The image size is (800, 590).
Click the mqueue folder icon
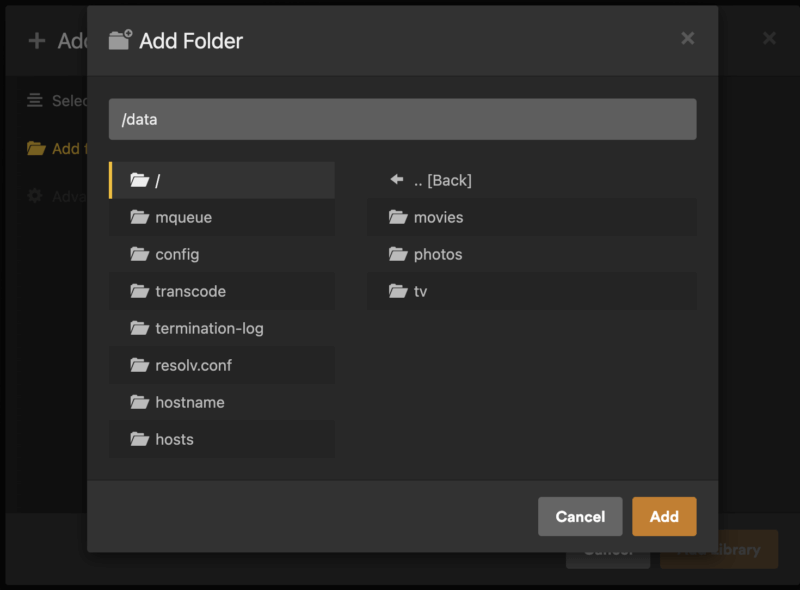(x=139, y=217)
